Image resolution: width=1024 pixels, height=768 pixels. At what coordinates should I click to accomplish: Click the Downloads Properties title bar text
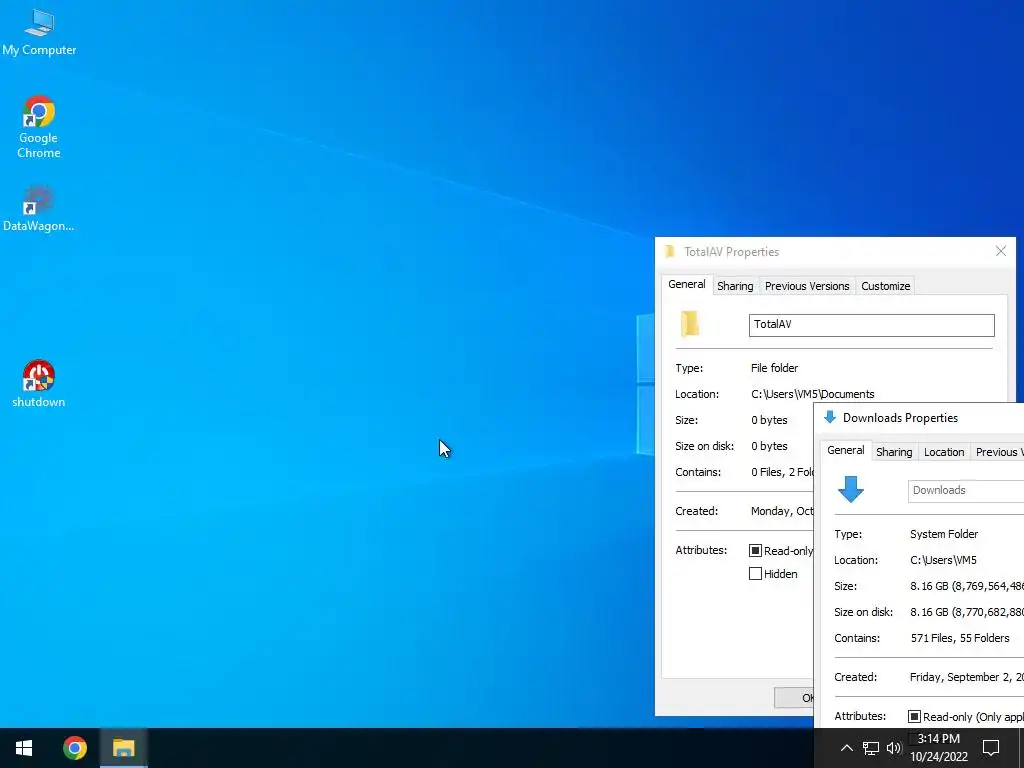[901, 418]
